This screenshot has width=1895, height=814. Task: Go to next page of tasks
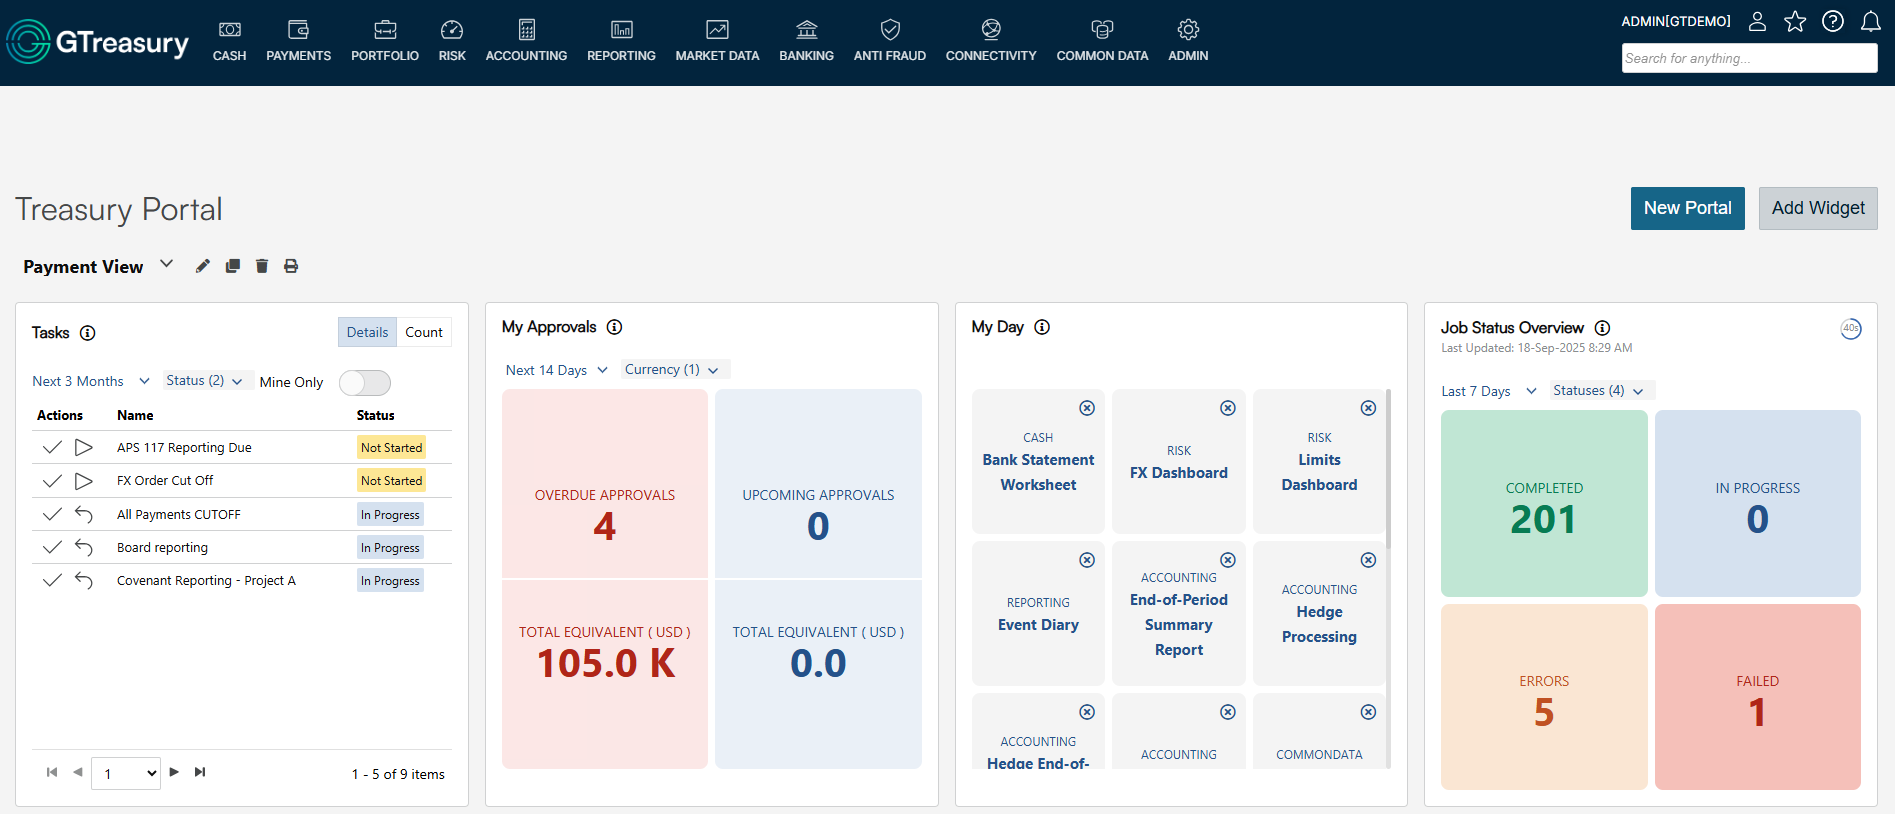(x=174, y=772)
